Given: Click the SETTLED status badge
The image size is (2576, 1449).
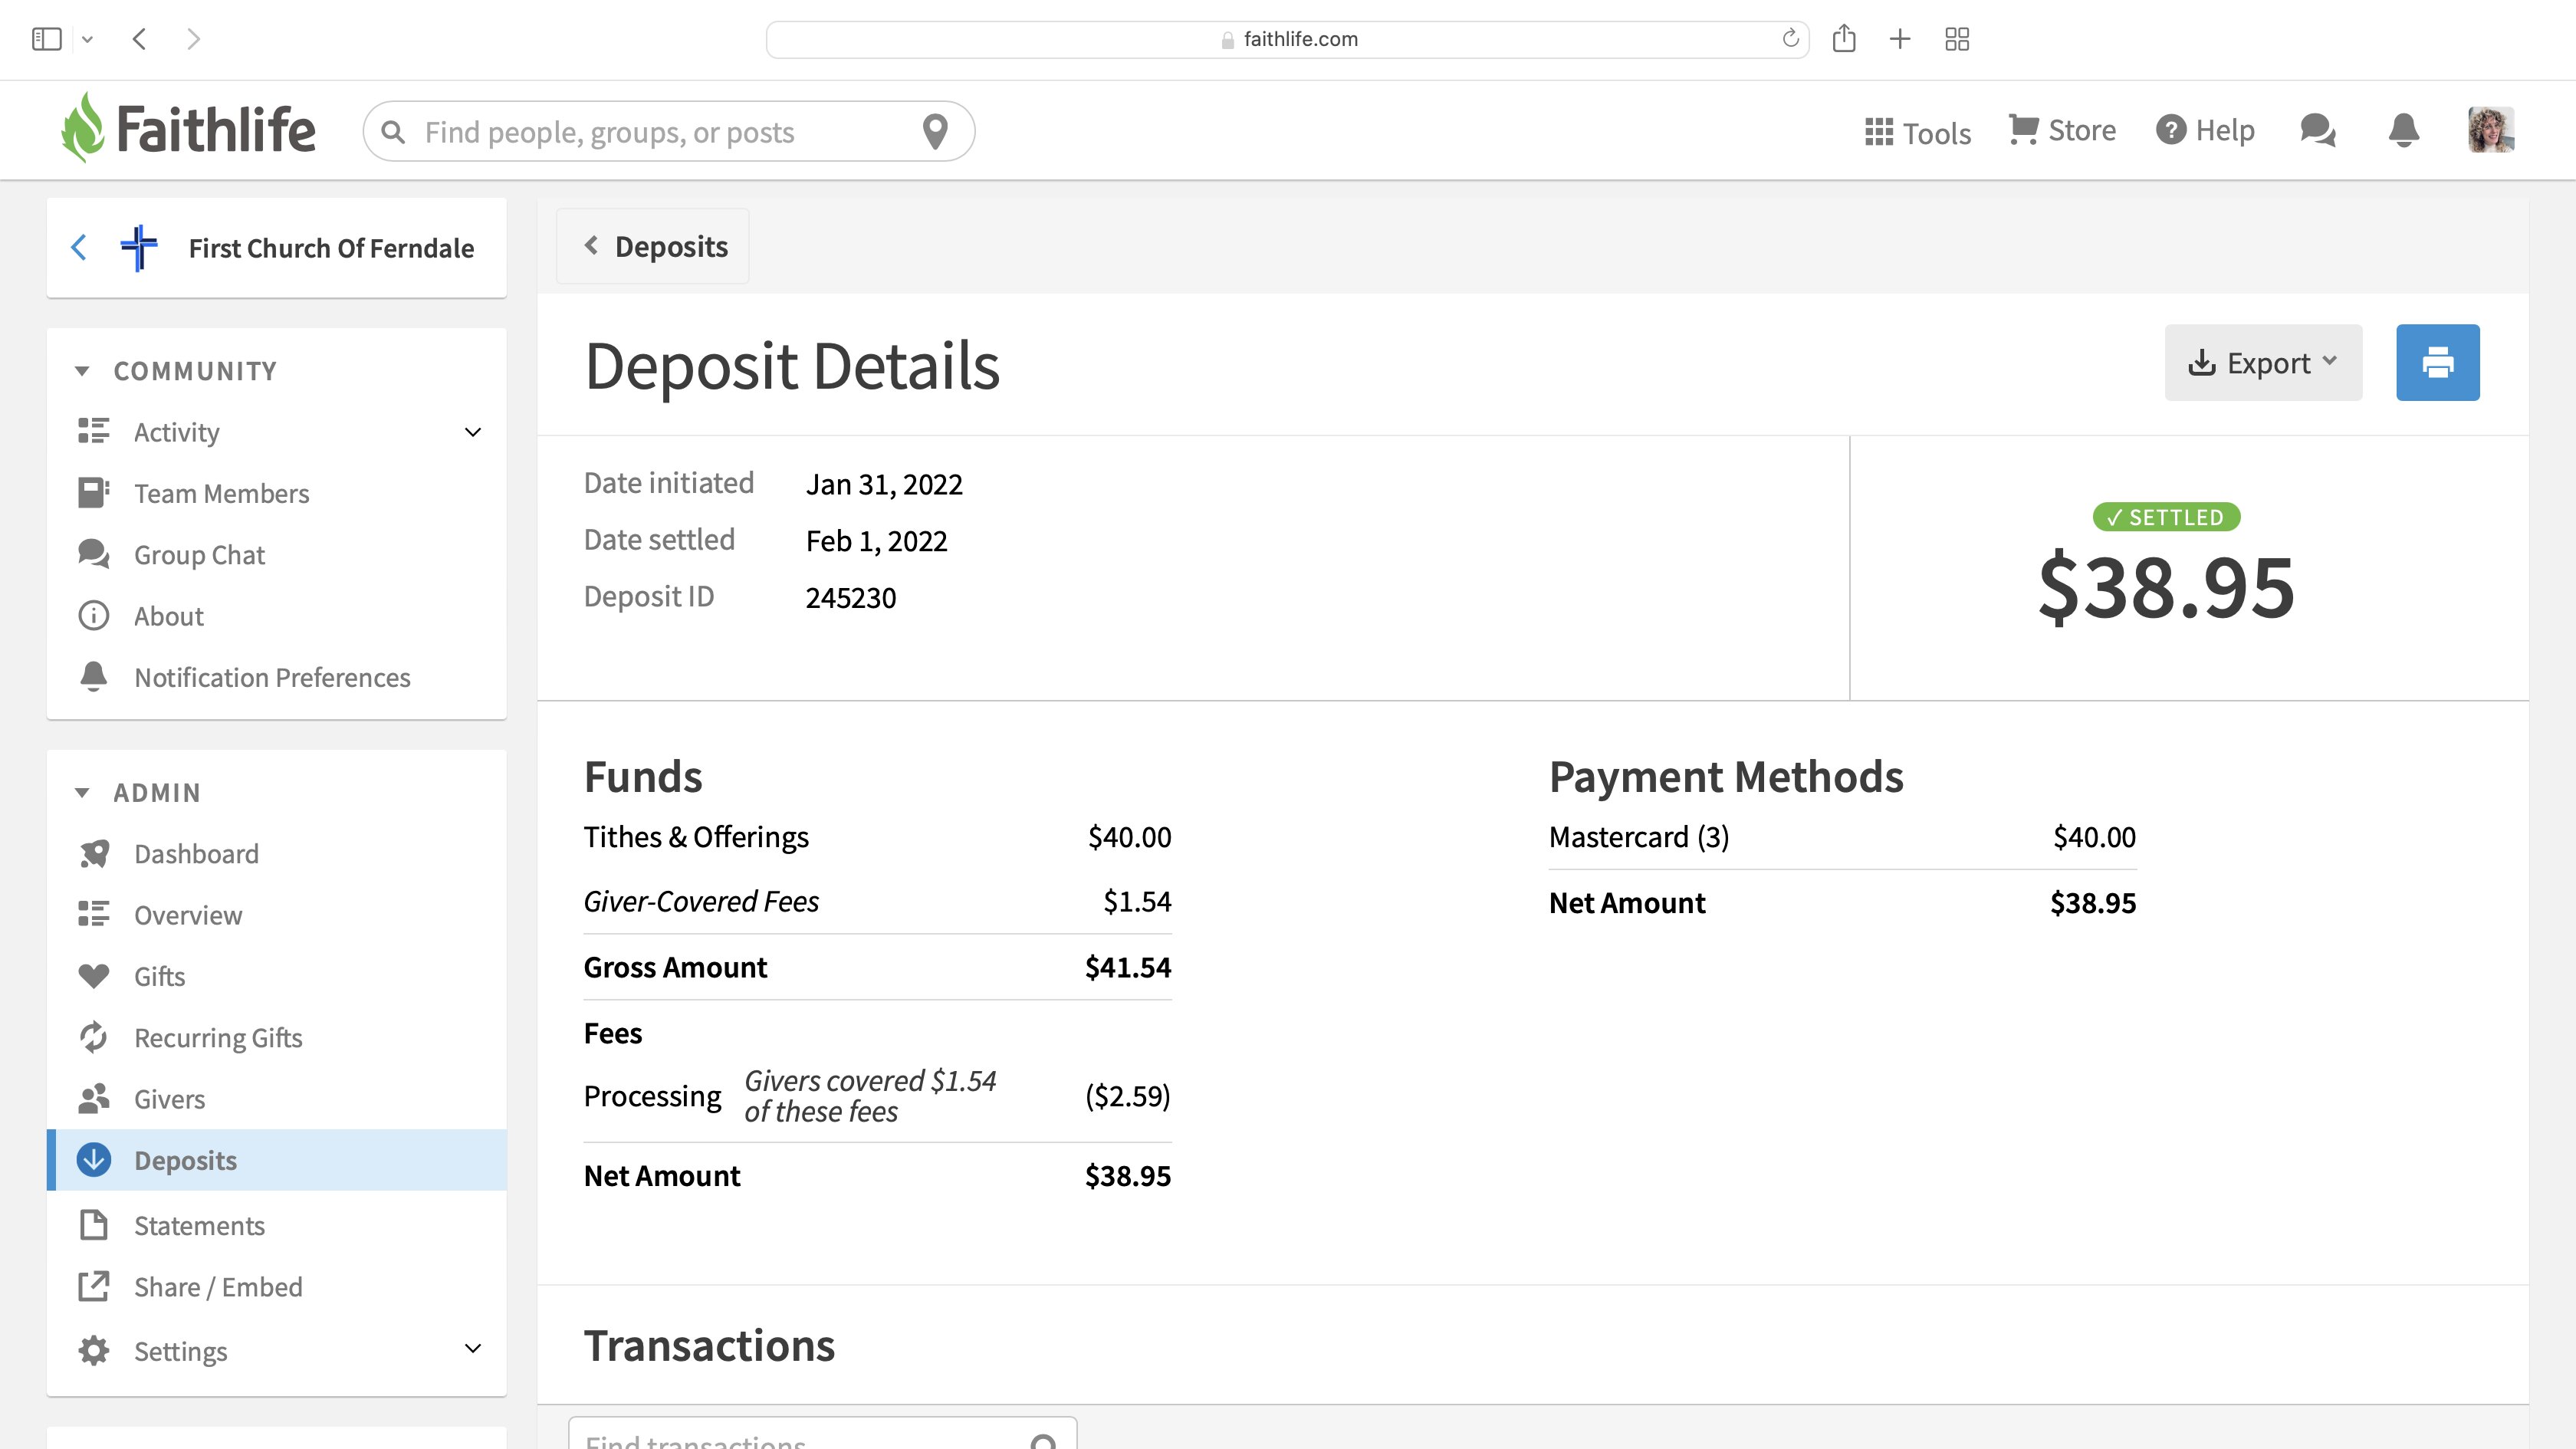Looking at the screenshot, I should (2166, 517).
